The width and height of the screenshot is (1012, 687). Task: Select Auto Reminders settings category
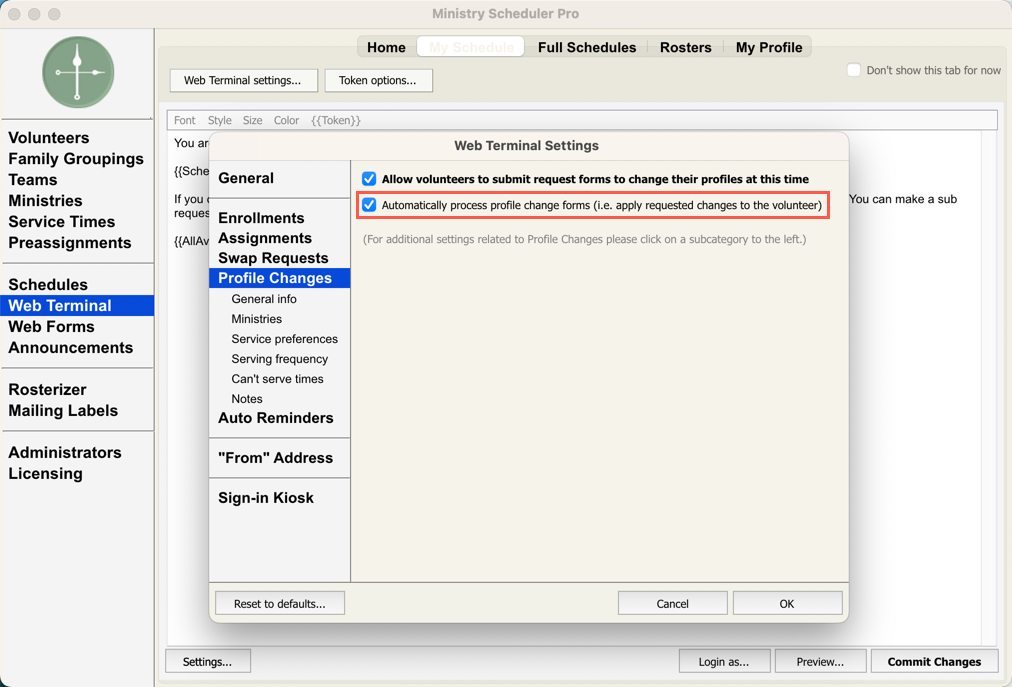[279, 418]
